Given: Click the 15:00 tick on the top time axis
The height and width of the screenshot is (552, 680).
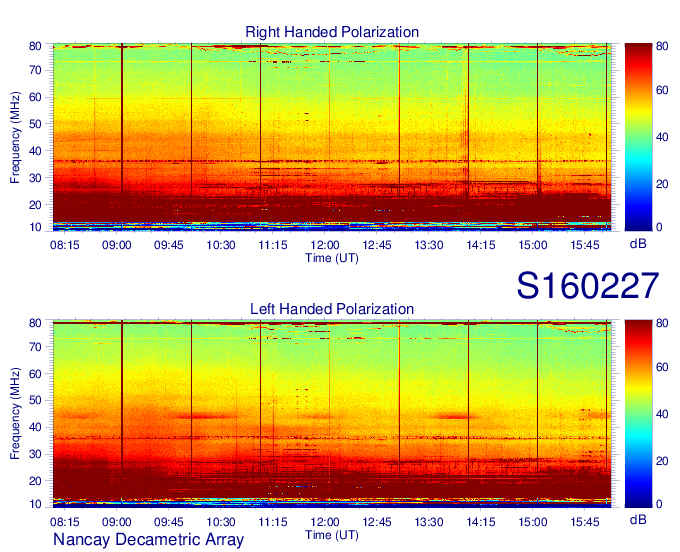Looking at the screenshot, I should coord(533,245).
